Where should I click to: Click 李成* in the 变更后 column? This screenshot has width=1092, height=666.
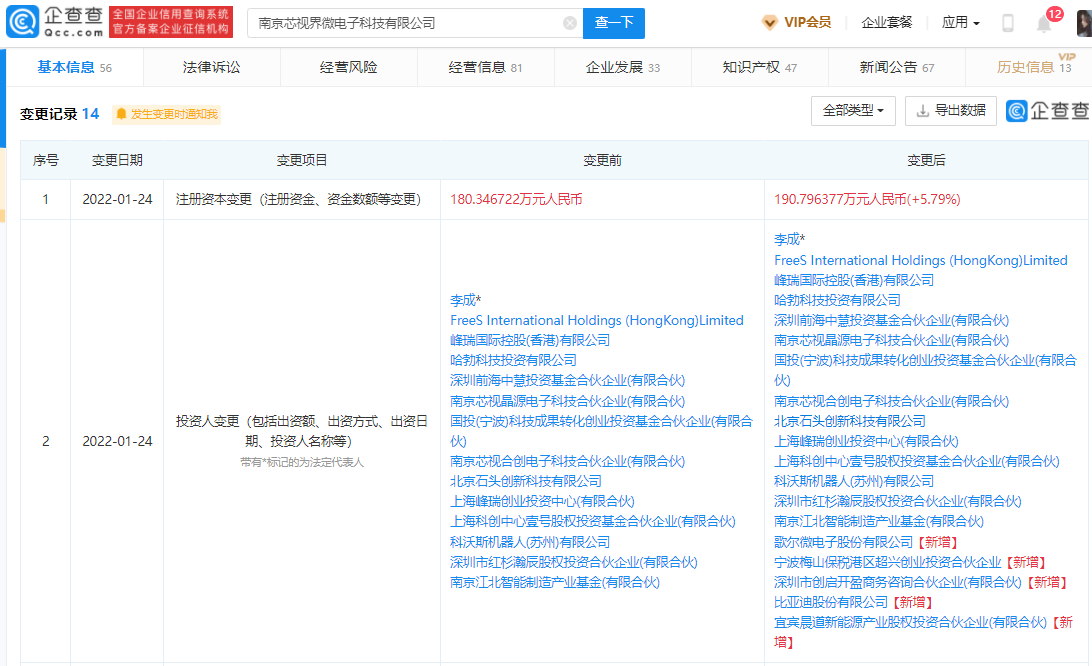789,240
